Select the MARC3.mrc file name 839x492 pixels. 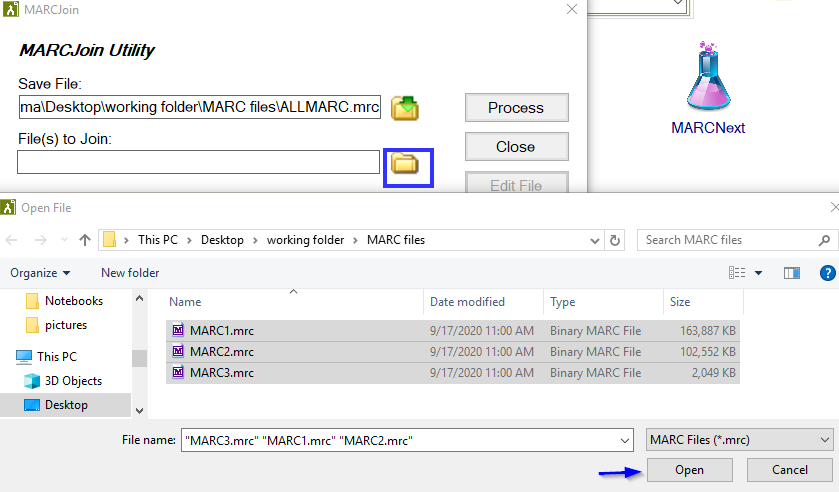(x=222, y=373)
